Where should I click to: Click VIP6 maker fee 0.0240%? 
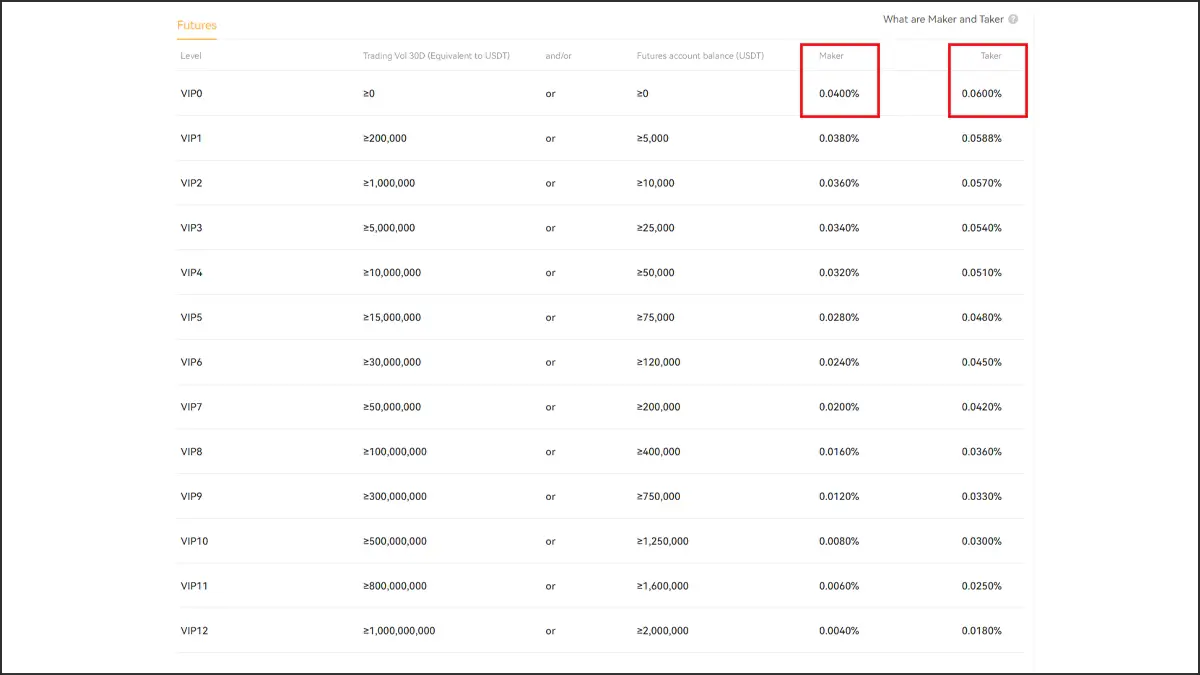(x=839, y=362)
